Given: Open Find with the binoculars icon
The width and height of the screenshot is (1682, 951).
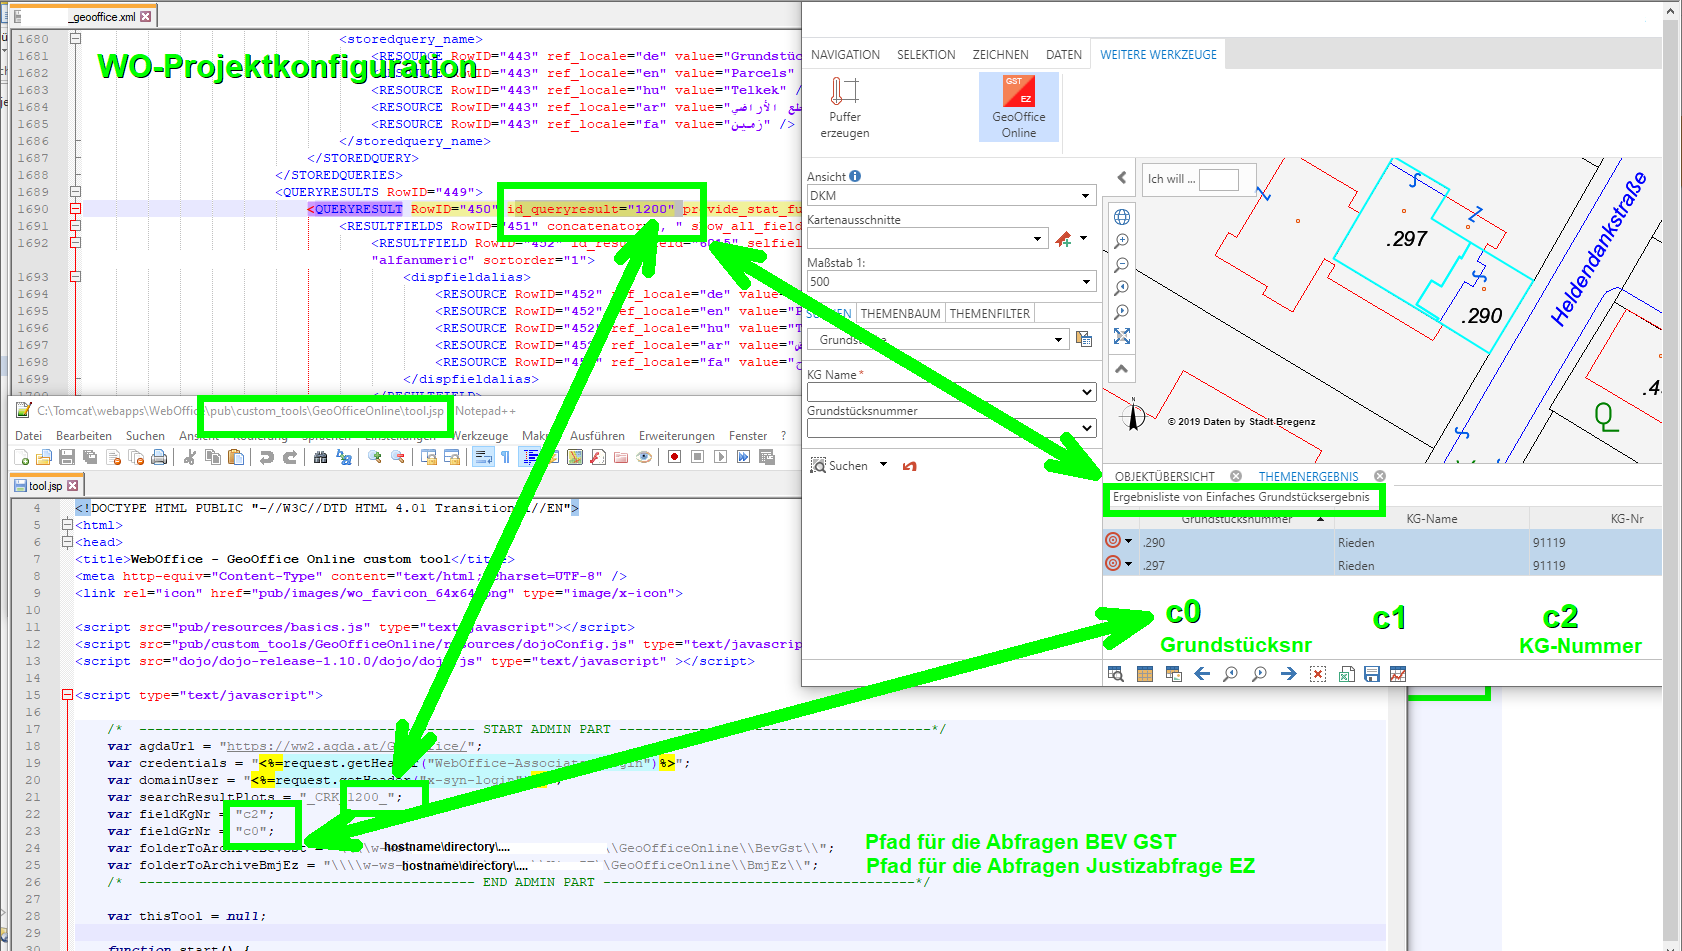Looking at the screenshot, I should pos(320,457).
